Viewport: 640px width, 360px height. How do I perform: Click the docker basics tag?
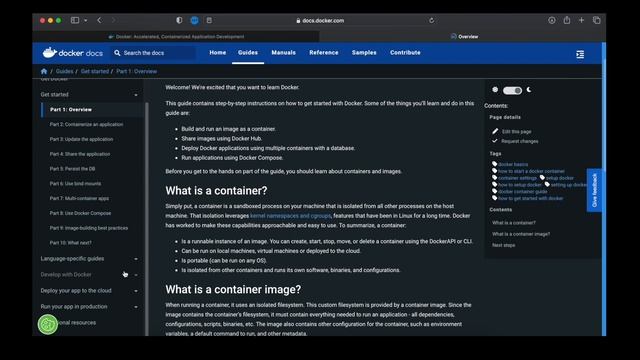point(513,164)
